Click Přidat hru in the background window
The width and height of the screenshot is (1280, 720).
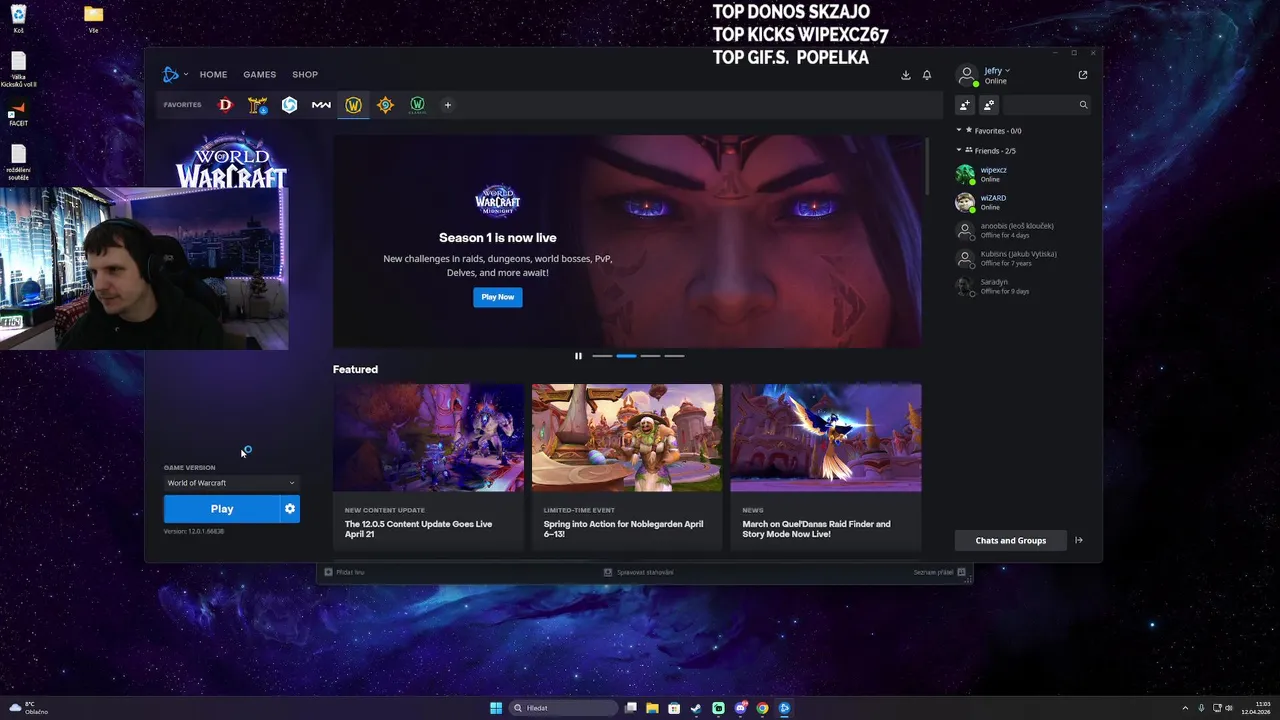pos(344,572)
